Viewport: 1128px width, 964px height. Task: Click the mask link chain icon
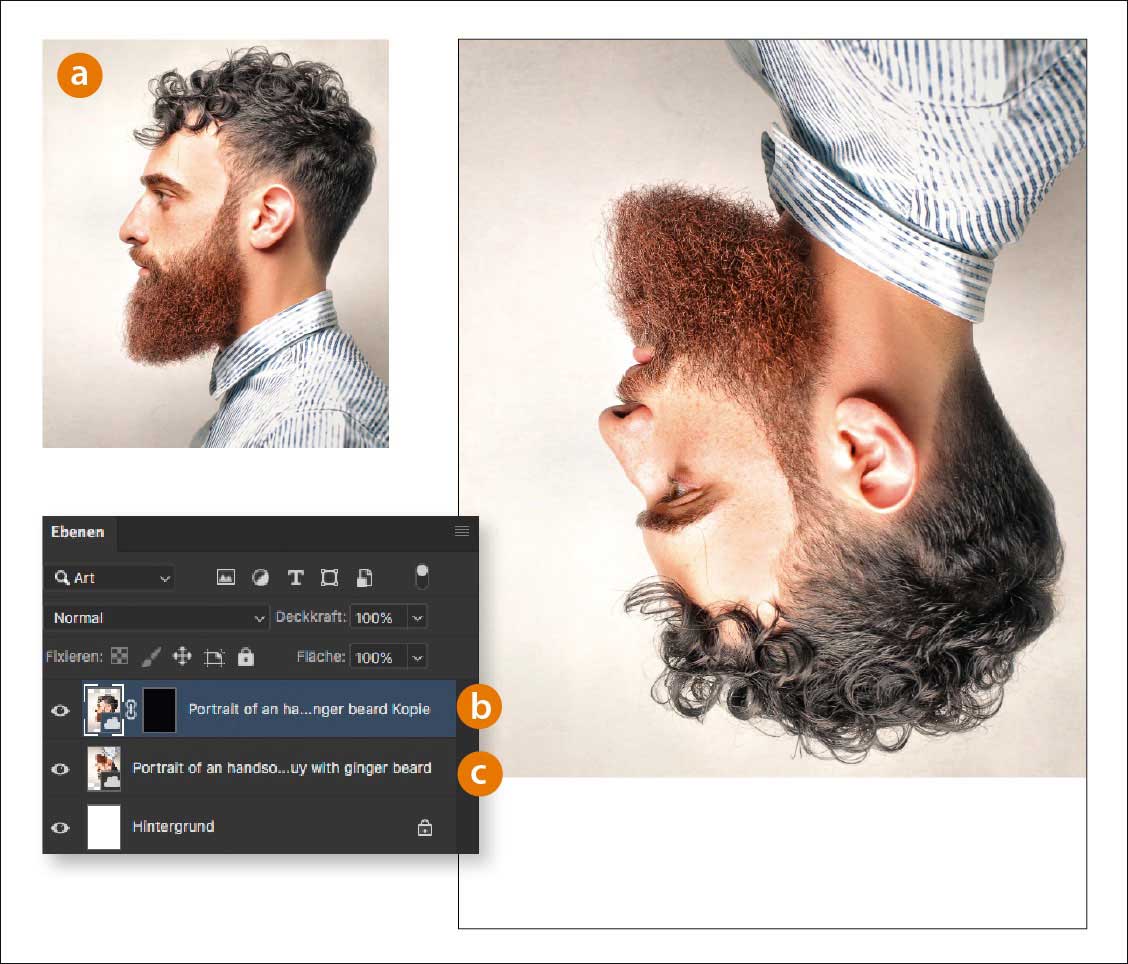[x=132, y=710]
